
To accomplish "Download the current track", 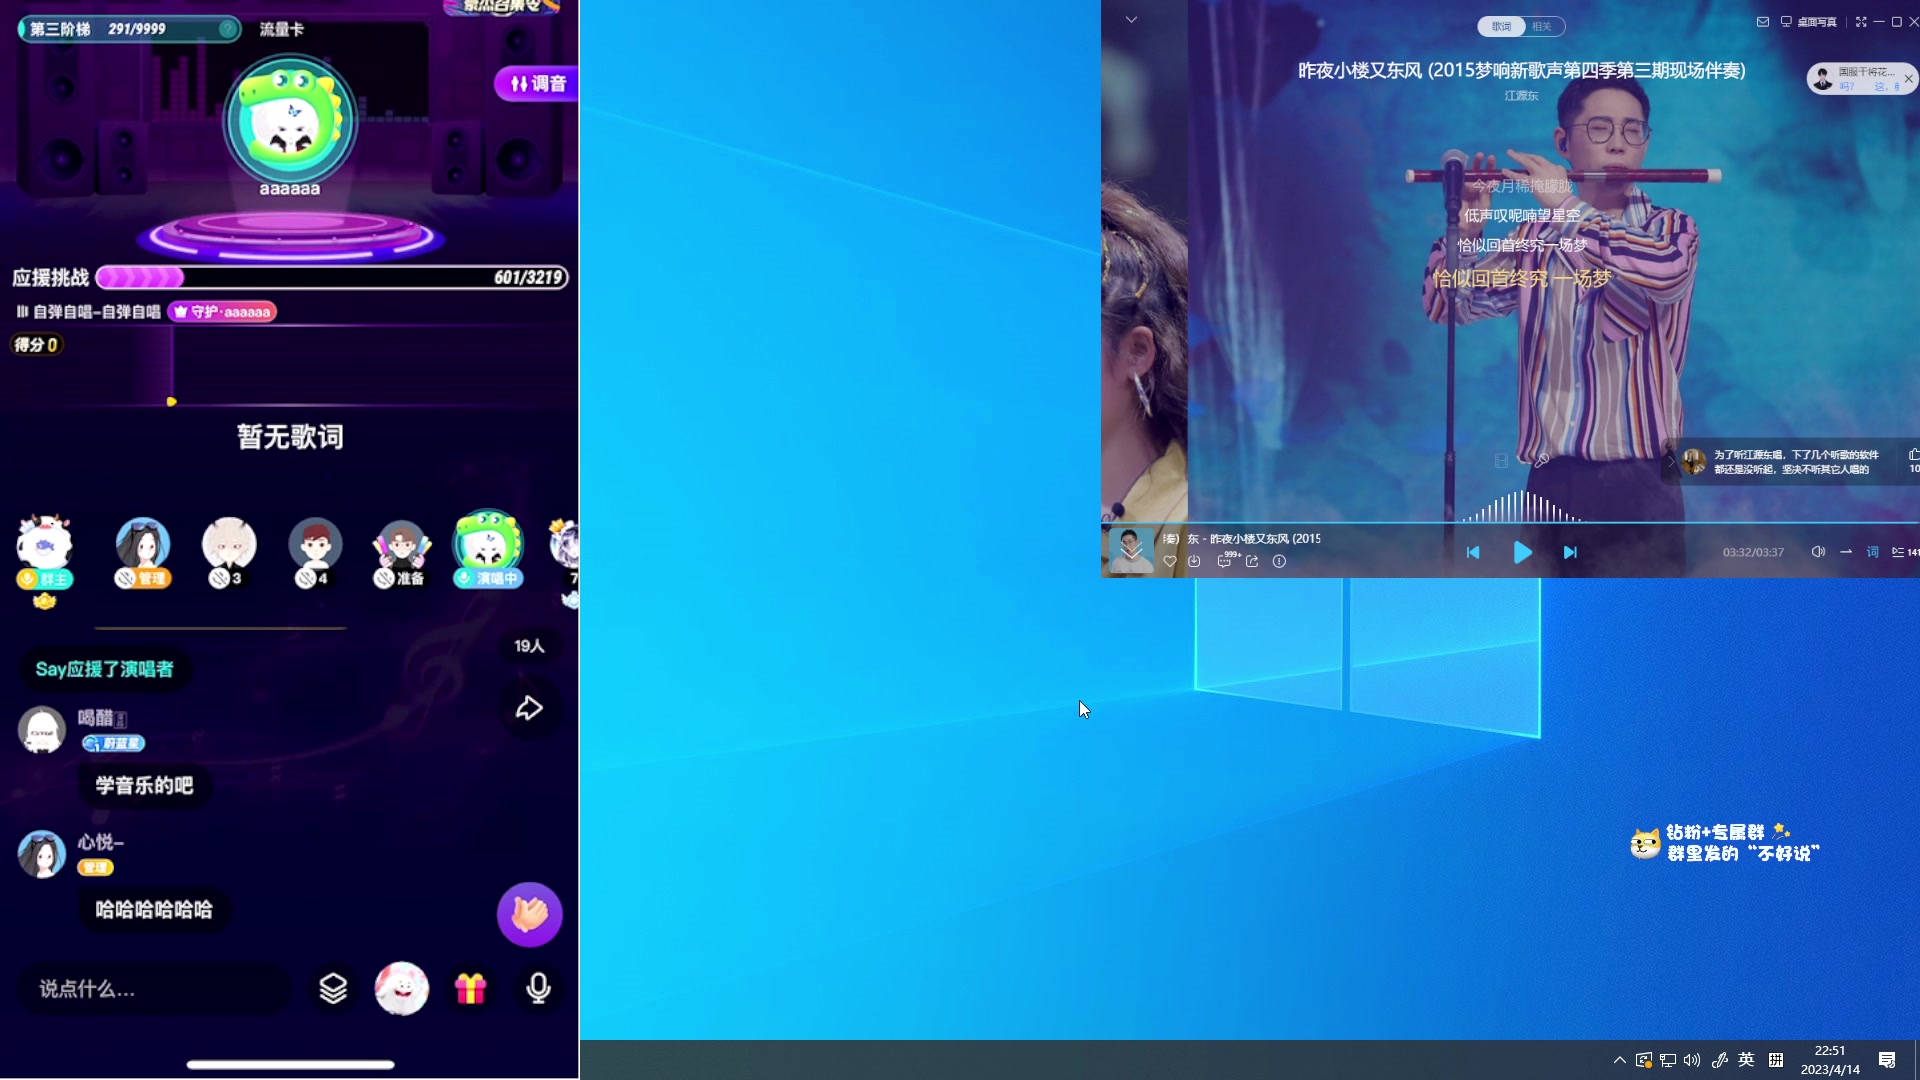I will point(1194,561).
